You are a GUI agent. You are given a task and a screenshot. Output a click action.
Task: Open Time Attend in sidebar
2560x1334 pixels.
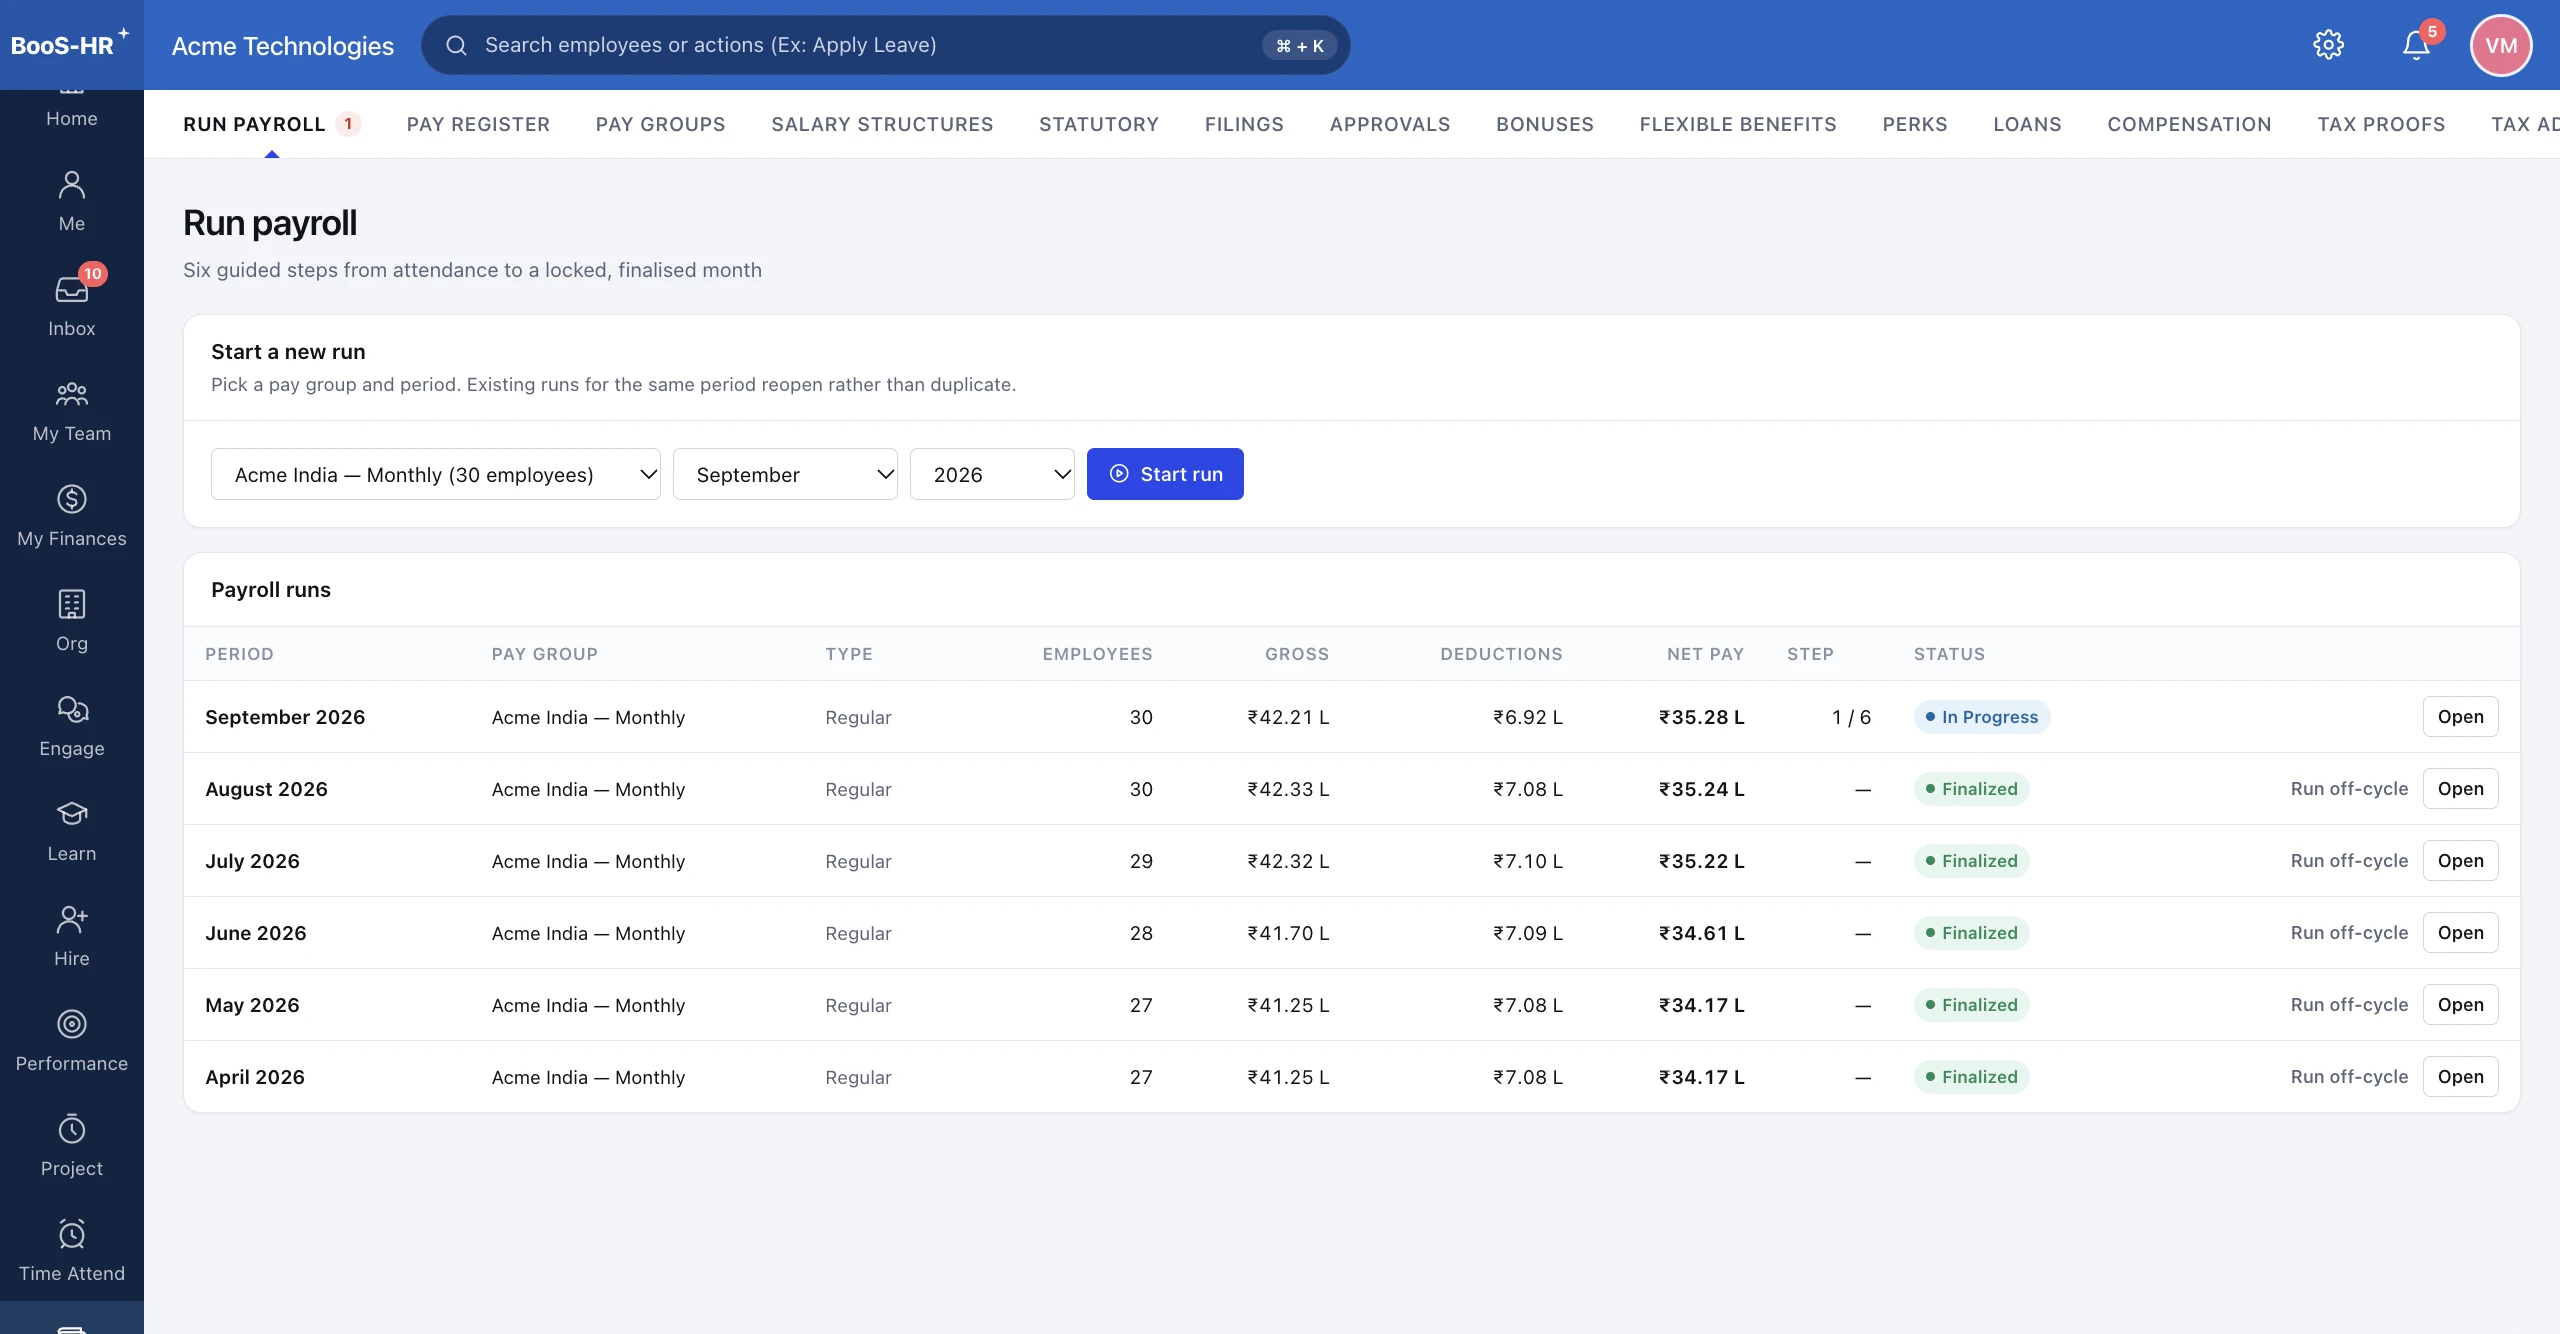(x=71, y=1252)
